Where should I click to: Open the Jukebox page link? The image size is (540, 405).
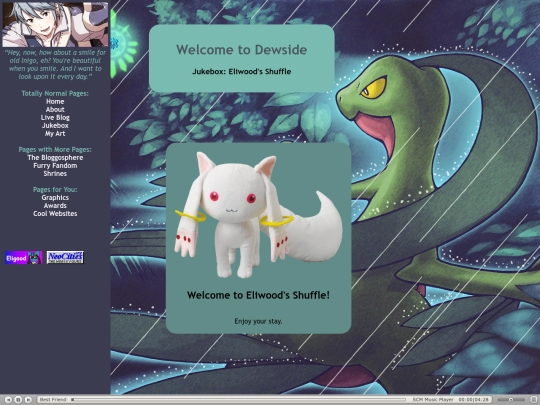(55, 126)
